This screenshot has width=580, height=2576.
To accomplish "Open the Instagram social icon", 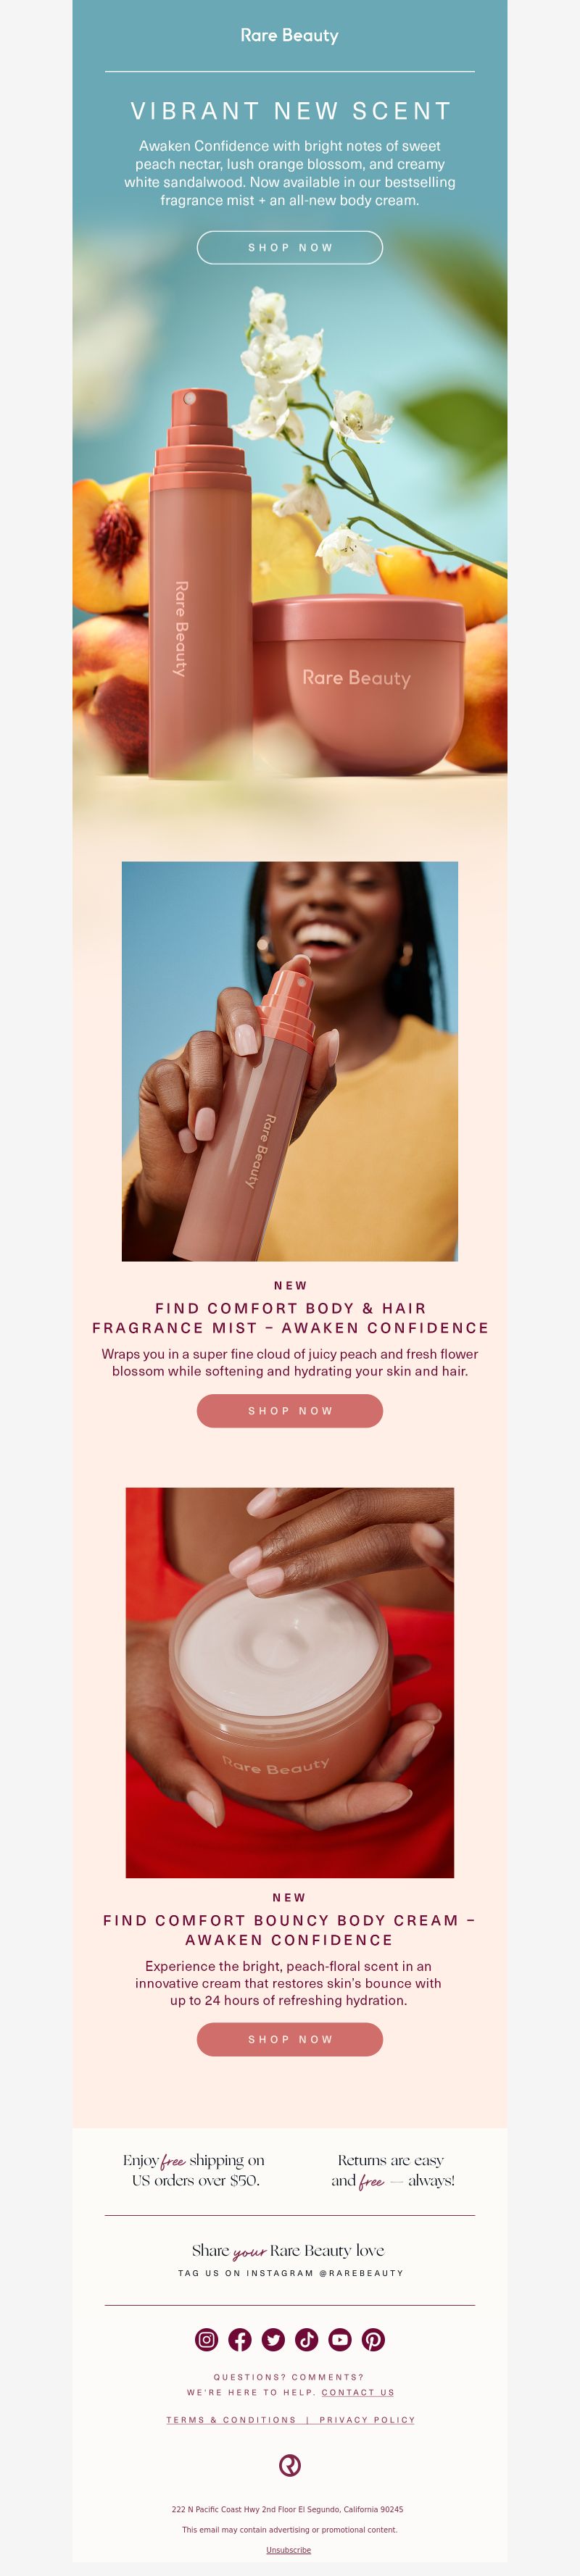I will click(x=206, y=2339).
